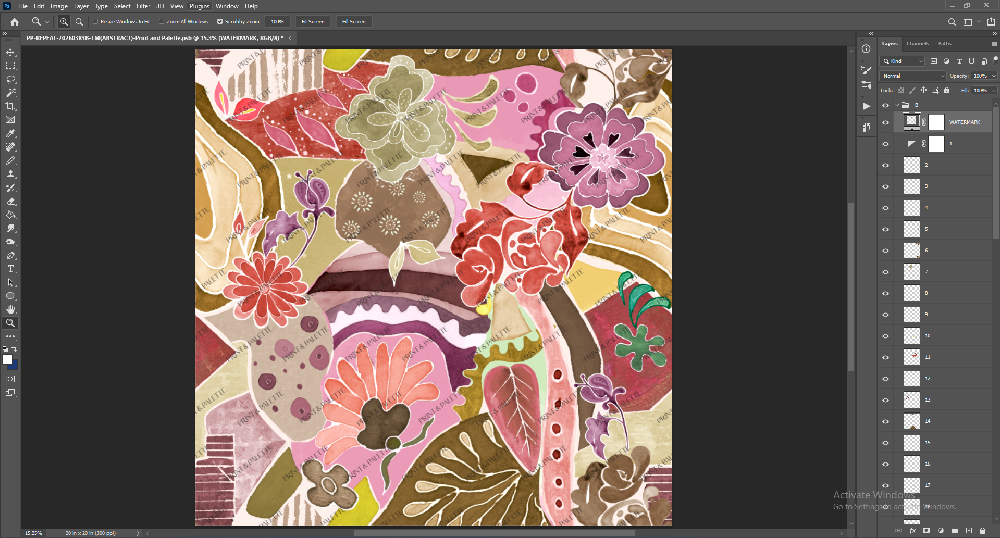Select the Paint Bucket tool

(x=11, y=215)
